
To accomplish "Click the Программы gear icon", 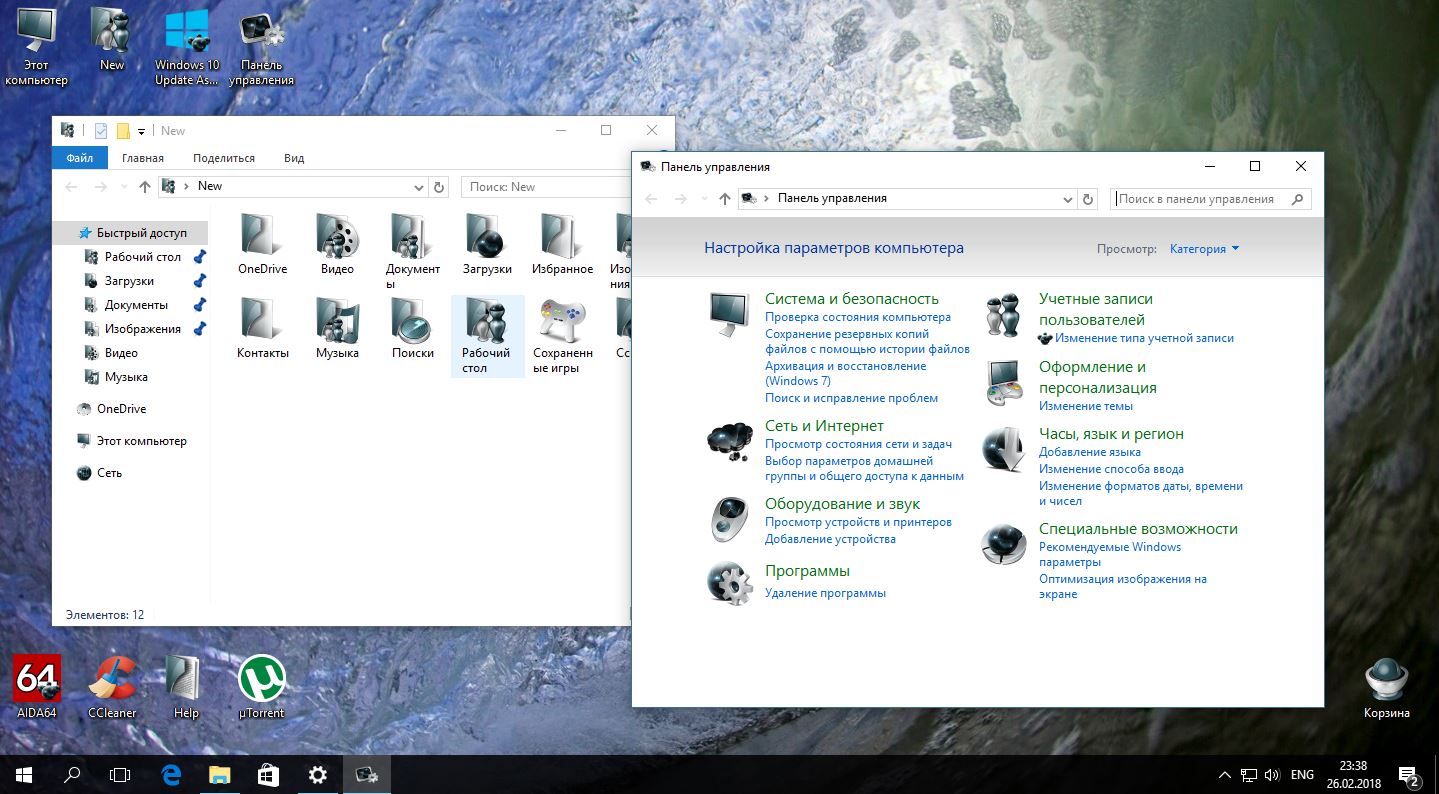I will click(729, 582).
